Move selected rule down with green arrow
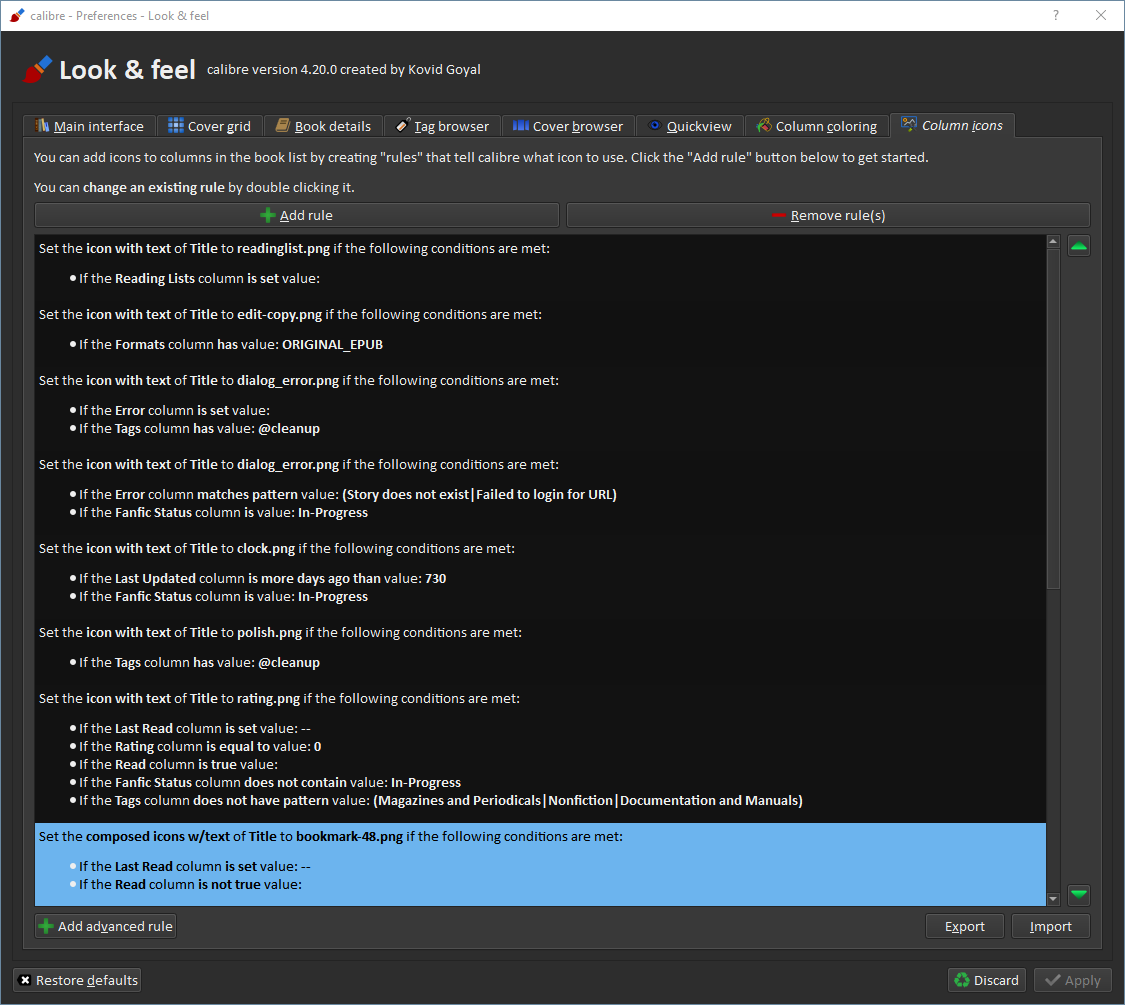The height and width of the screenshot is (1005, 1125). pyautogui.click(x=1078, y=894)
